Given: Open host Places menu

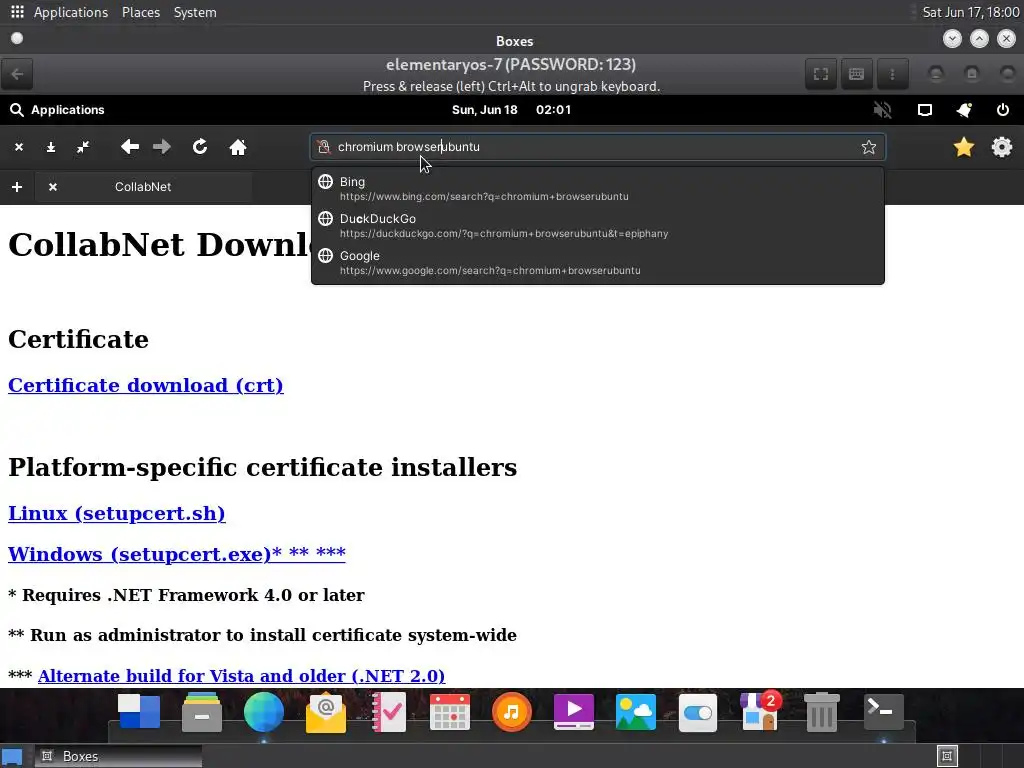Looking at the screenshot, I should click(141, 12).
